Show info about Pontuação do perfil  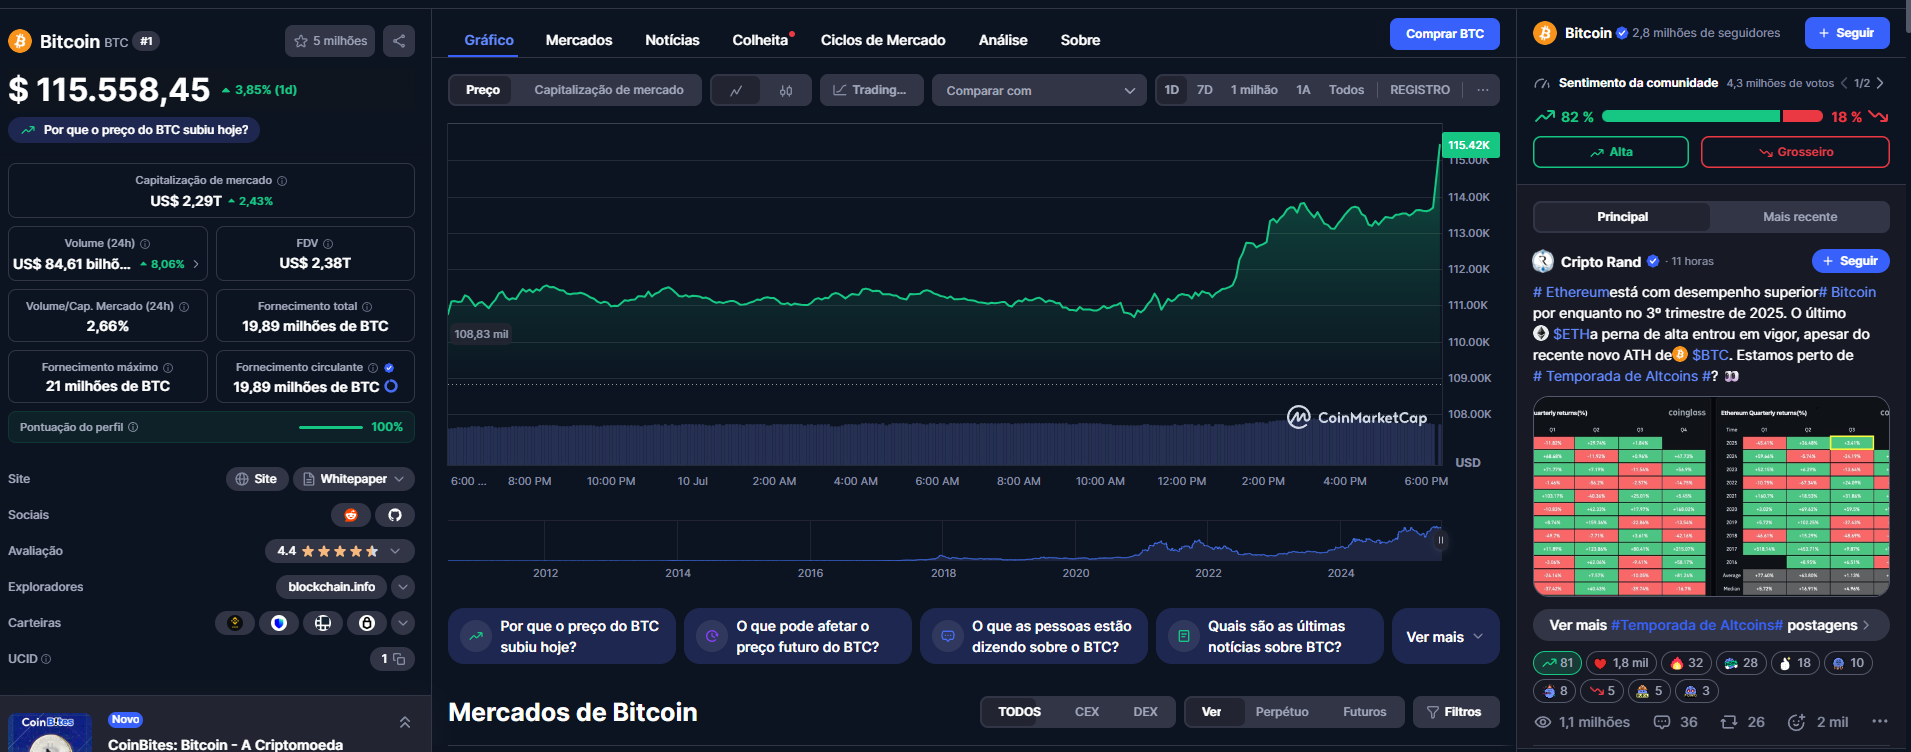[x=133, y=427]
